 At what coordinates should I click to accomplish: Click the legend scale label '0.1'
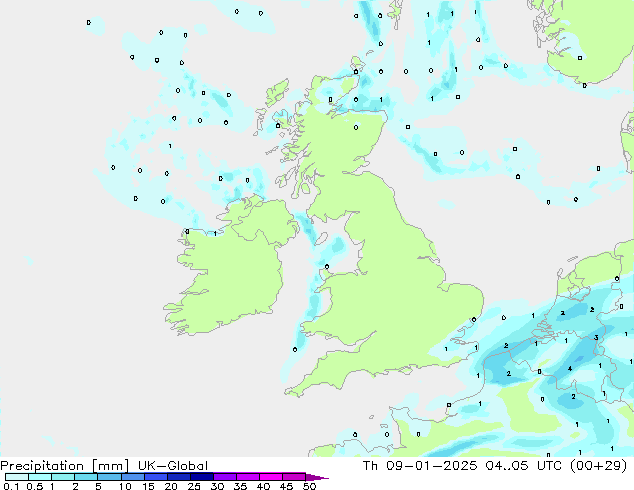pos(11,486)
